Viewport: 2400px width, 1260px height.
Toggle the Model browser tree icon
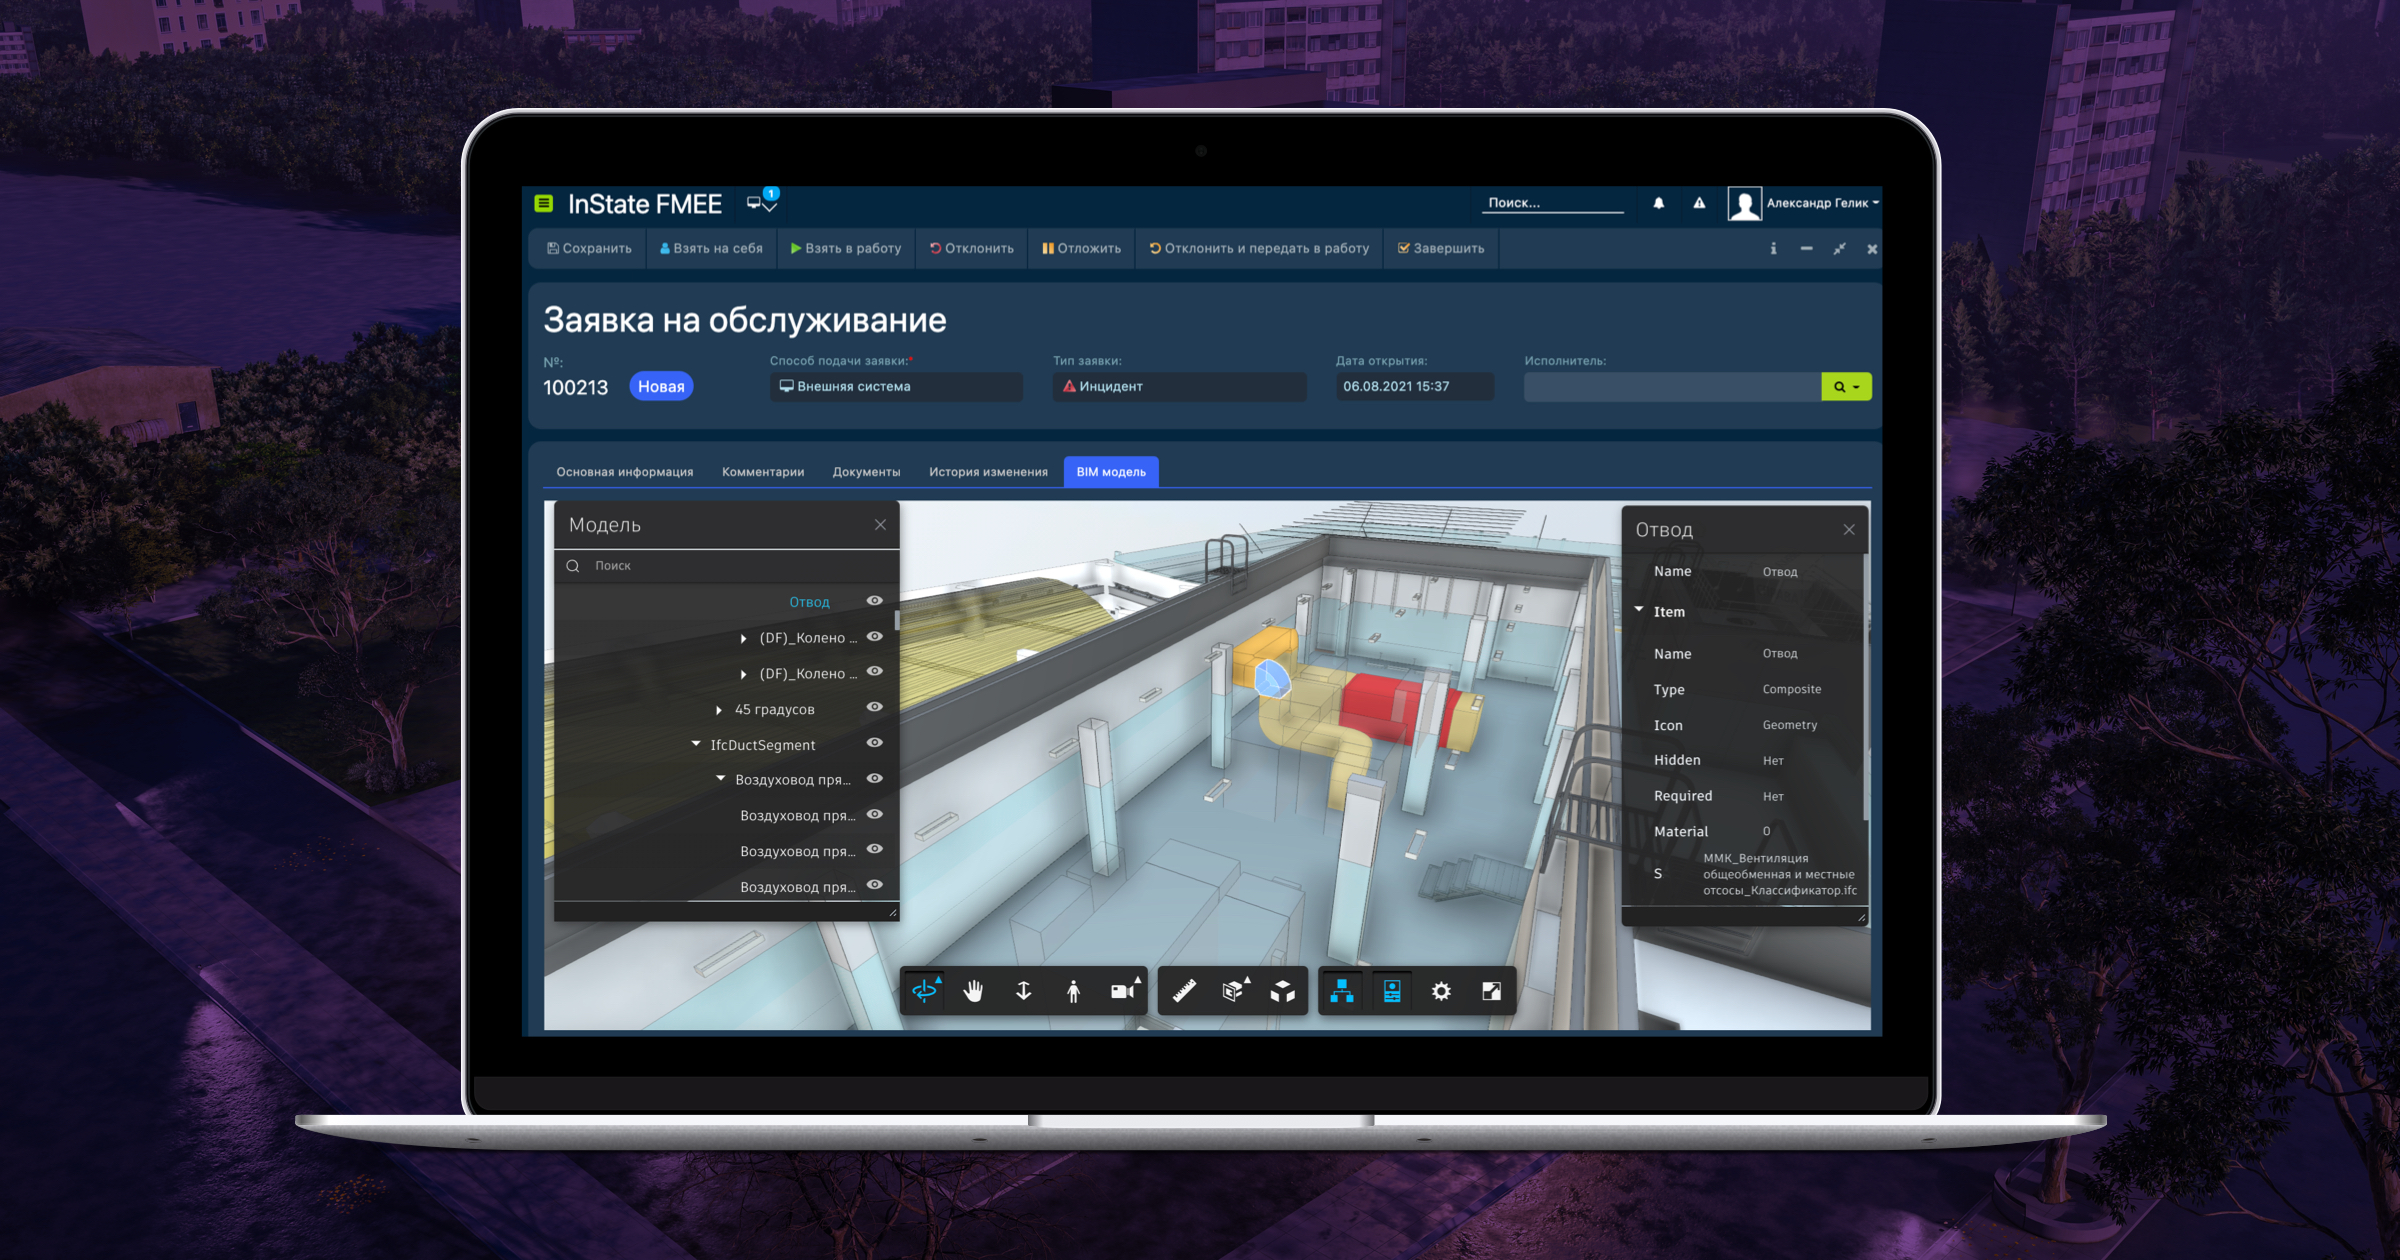click(1342, 991)
